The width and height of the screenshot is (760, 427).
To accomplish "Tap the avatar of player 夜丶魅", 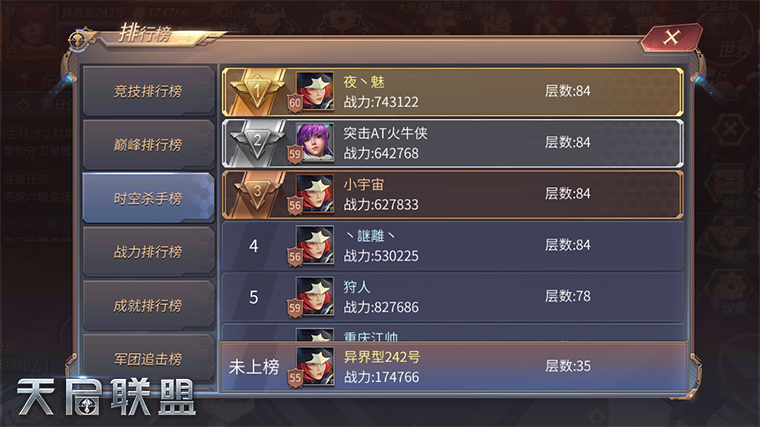I will (x=315, y=91).
